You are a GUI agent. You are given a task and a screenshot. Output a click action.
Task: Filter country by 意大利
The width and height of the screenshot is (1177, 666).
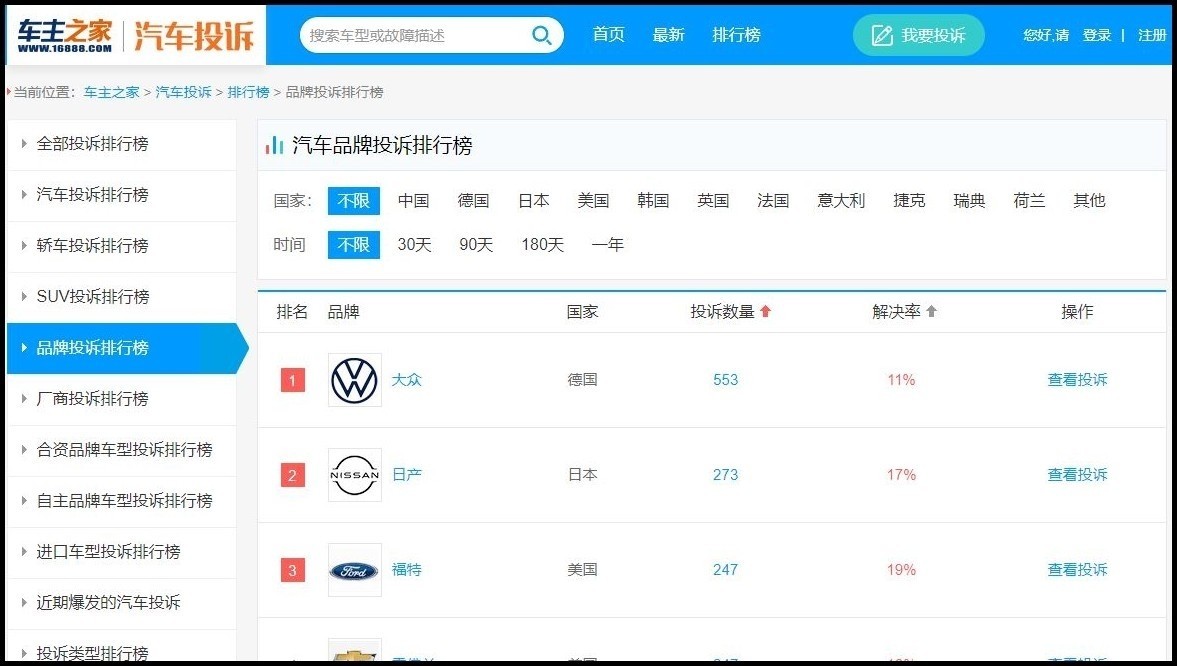[841, 201]
